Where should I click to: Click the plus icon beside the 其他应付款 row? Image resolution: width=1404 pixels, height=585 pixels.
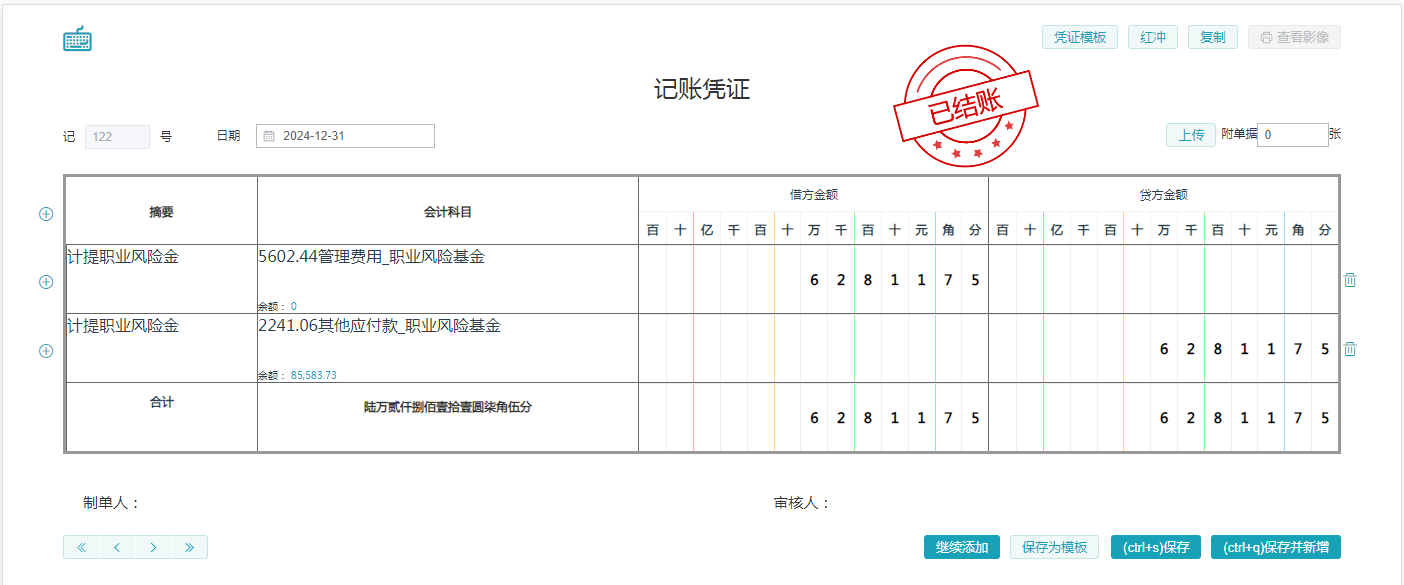[46, 351]
